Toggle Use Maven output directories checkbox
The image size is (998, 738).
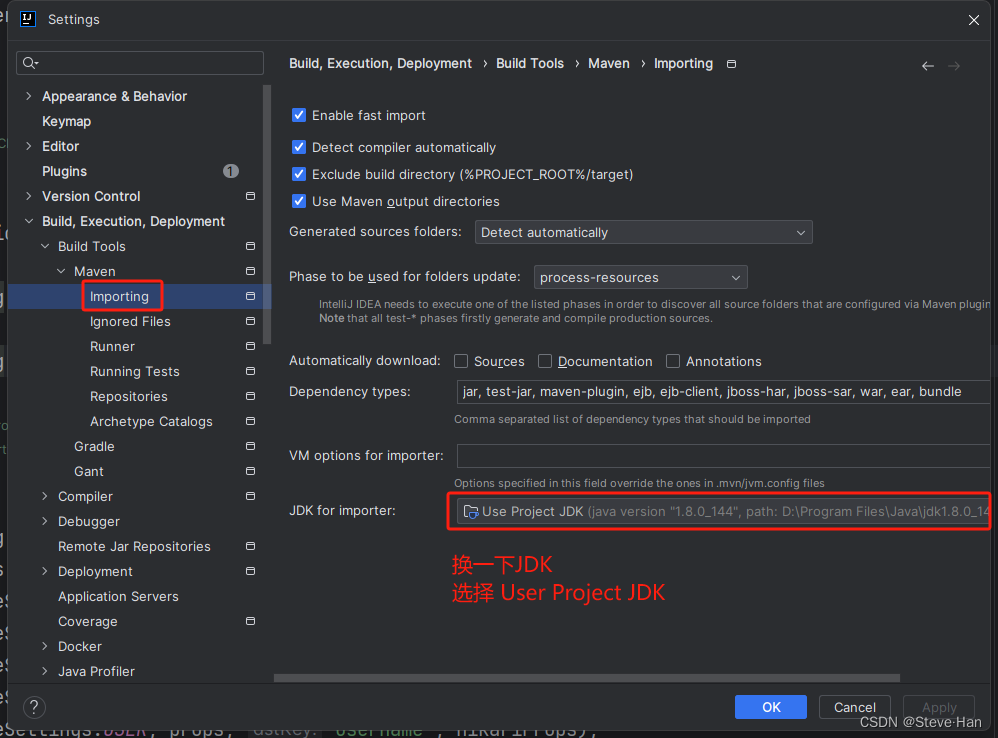click(299, 201)
